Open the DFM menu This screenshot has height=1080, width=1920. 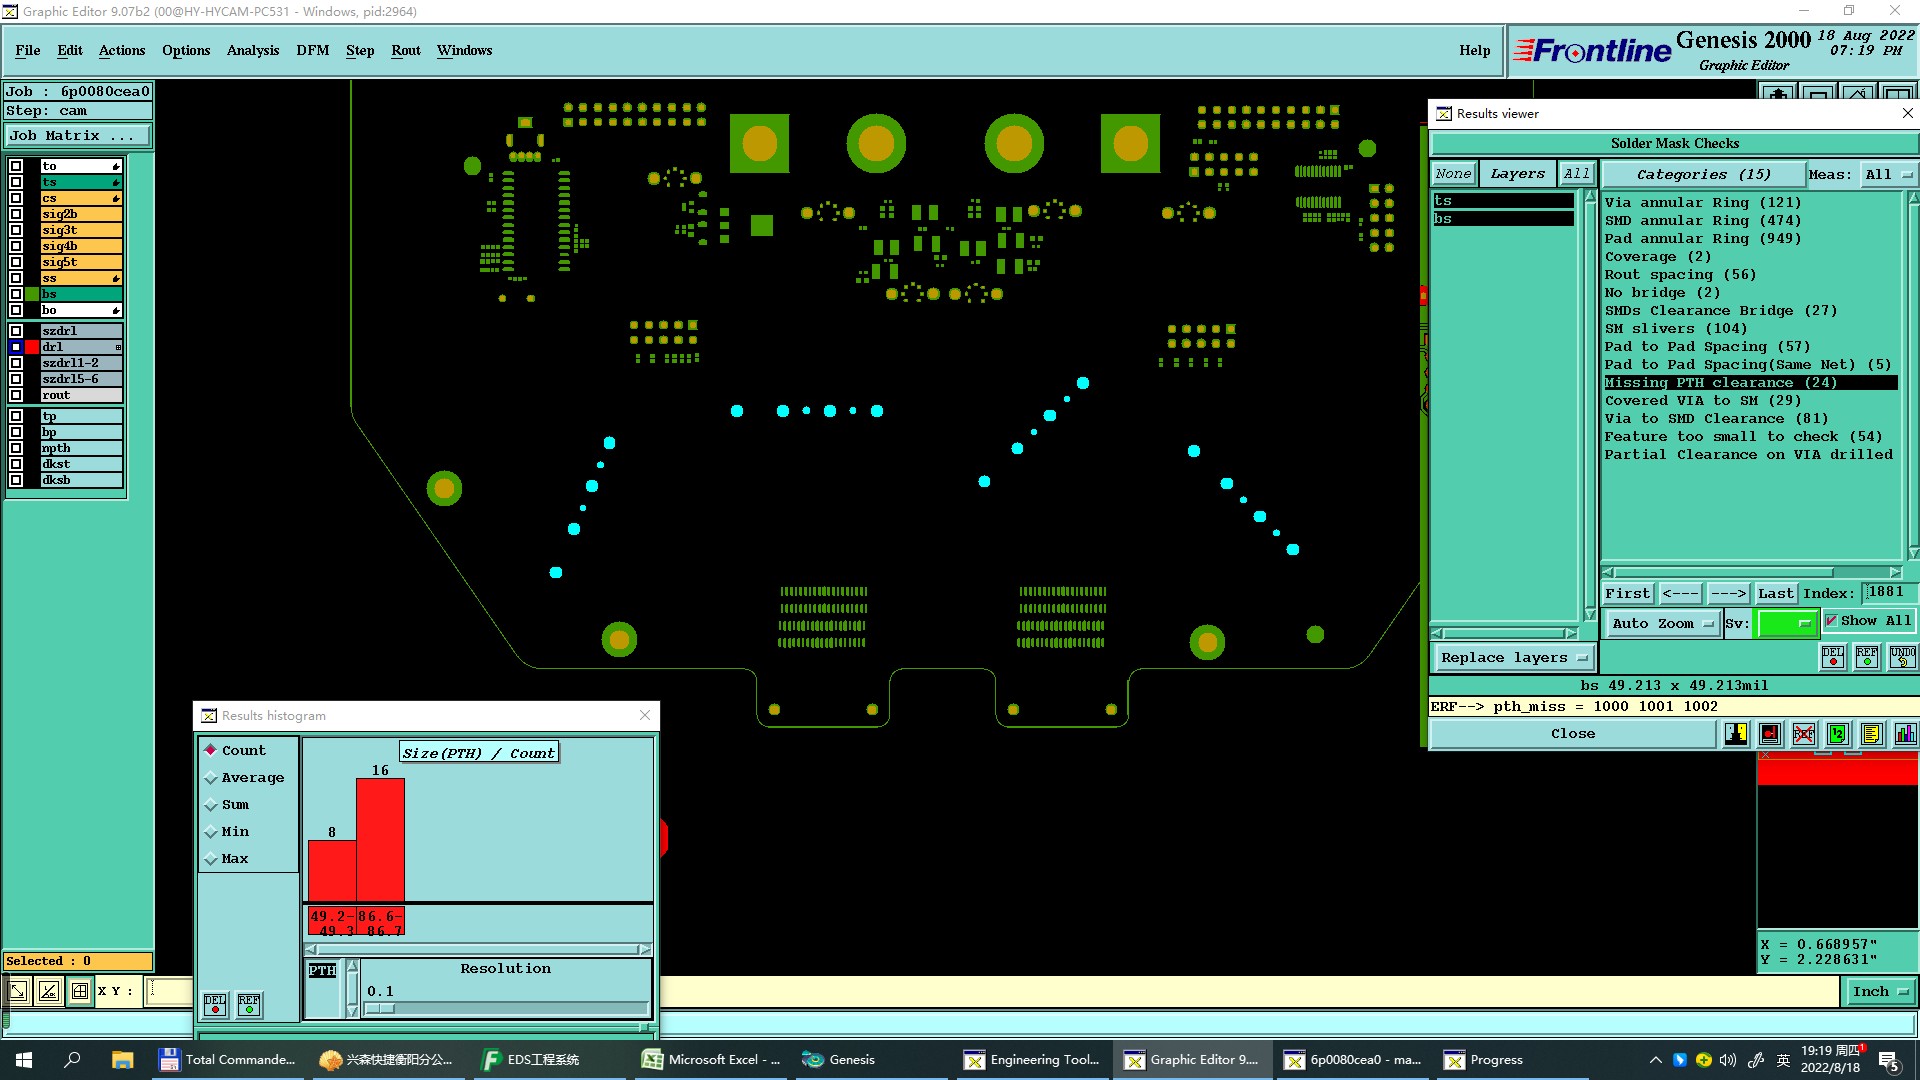coord(312,50)
